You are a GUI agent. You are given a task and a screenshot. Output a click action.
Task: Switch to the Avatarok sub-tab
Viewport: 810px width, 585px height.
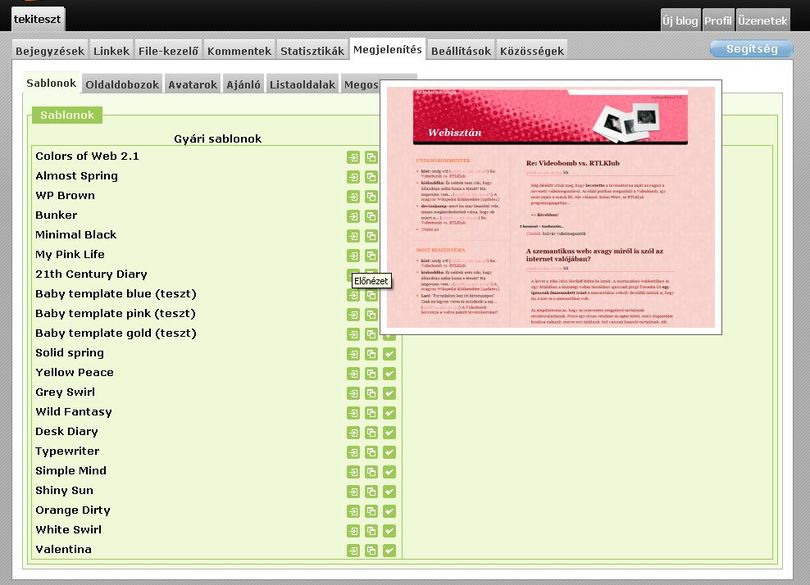pyautogui.click(x=193, y=85)
